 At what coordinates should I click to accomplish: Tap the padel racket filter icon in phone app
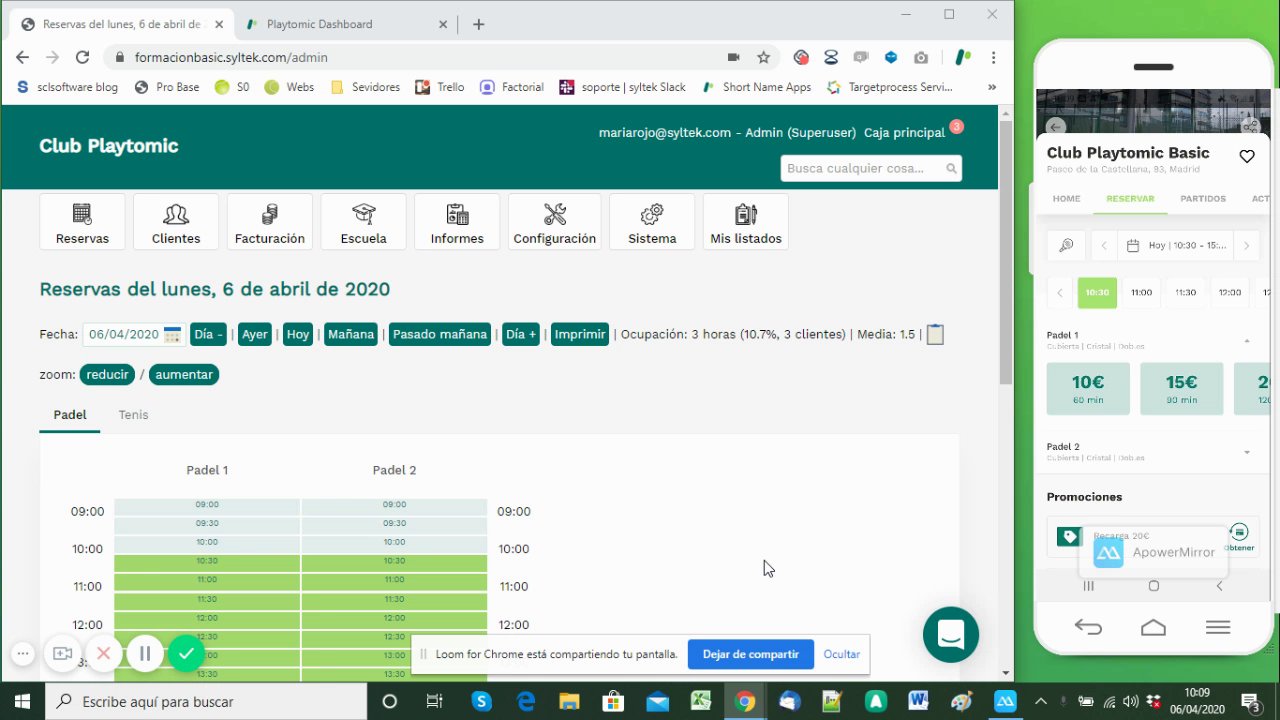tap(1066, 245)
